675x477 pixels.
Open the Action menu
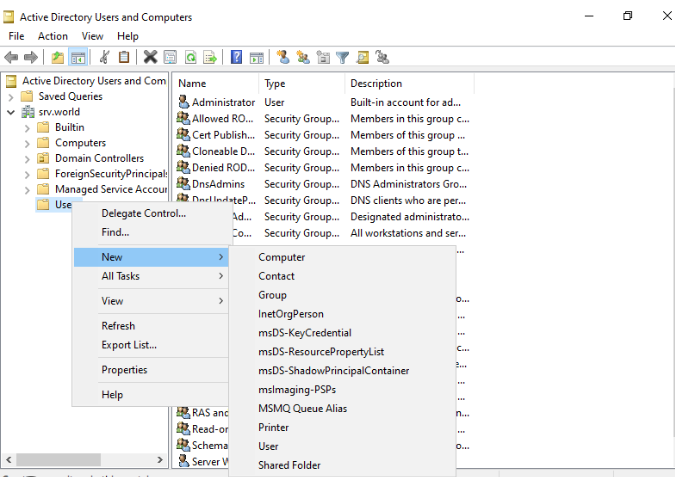coord(53,36)
